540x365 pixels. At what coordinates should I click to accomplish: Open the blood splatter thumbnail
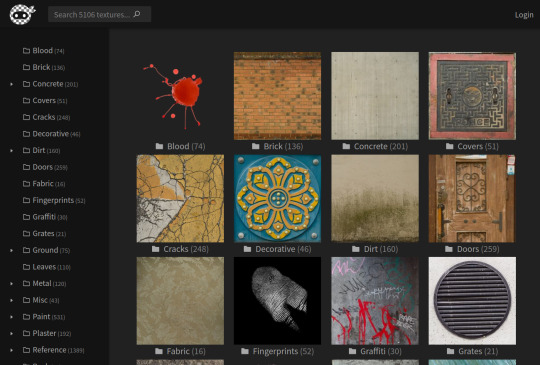(x=180, y=96)
